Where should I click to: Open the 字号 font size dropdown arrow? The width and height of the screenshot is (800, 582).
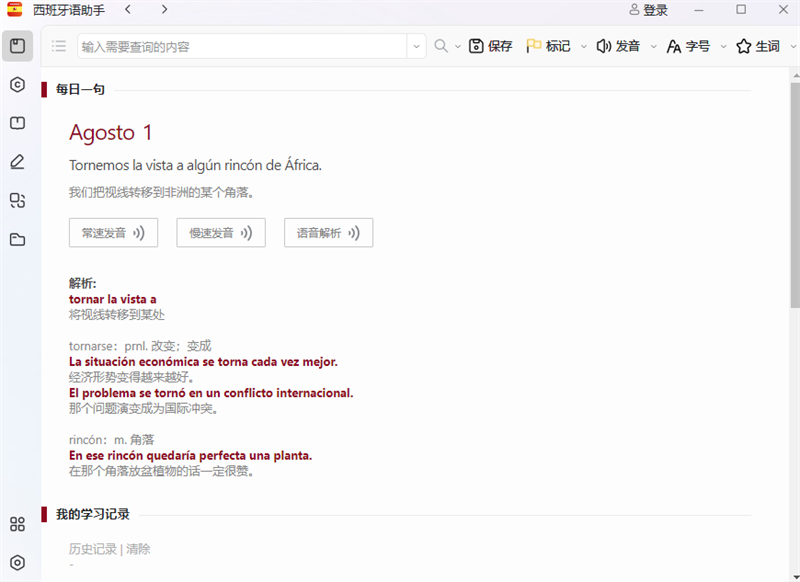(723, 47)
